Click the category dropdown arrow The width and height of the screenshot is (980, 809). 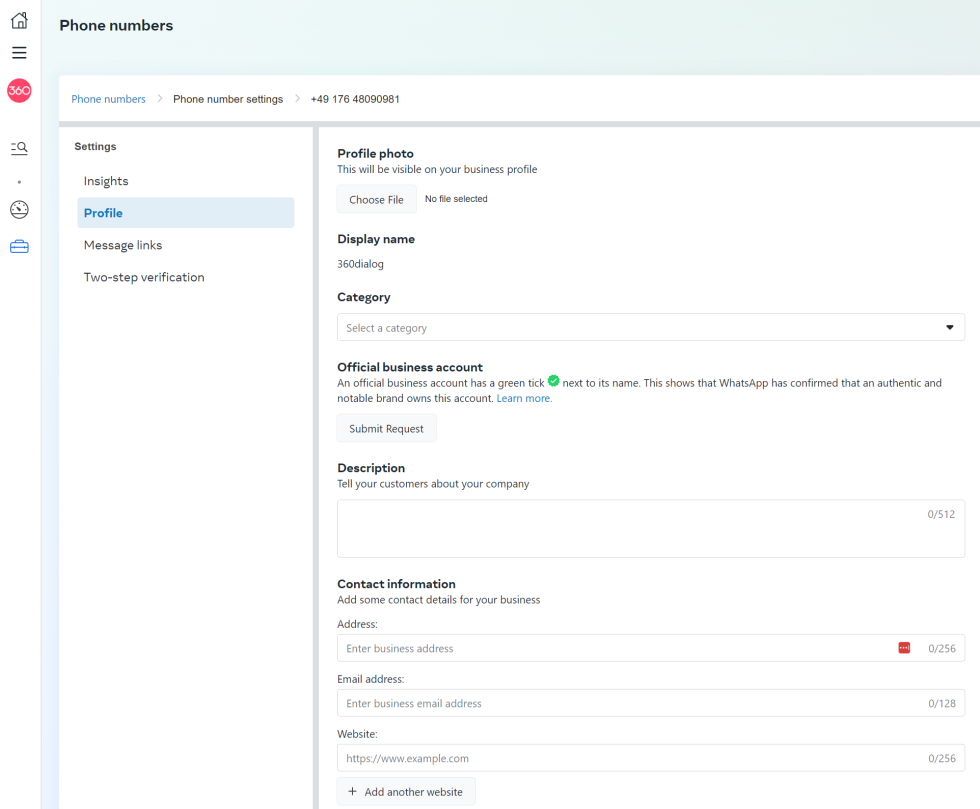coord(949,328)
